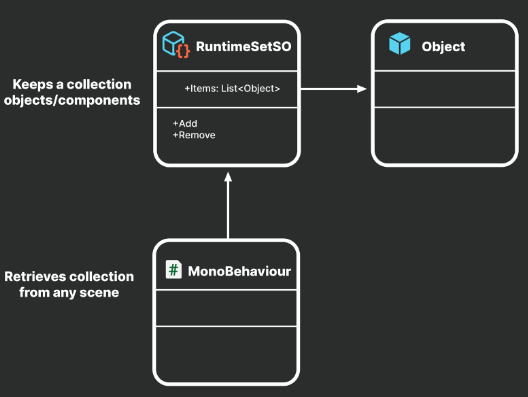Select the RuntimeSetSO title text

[243, 46]
